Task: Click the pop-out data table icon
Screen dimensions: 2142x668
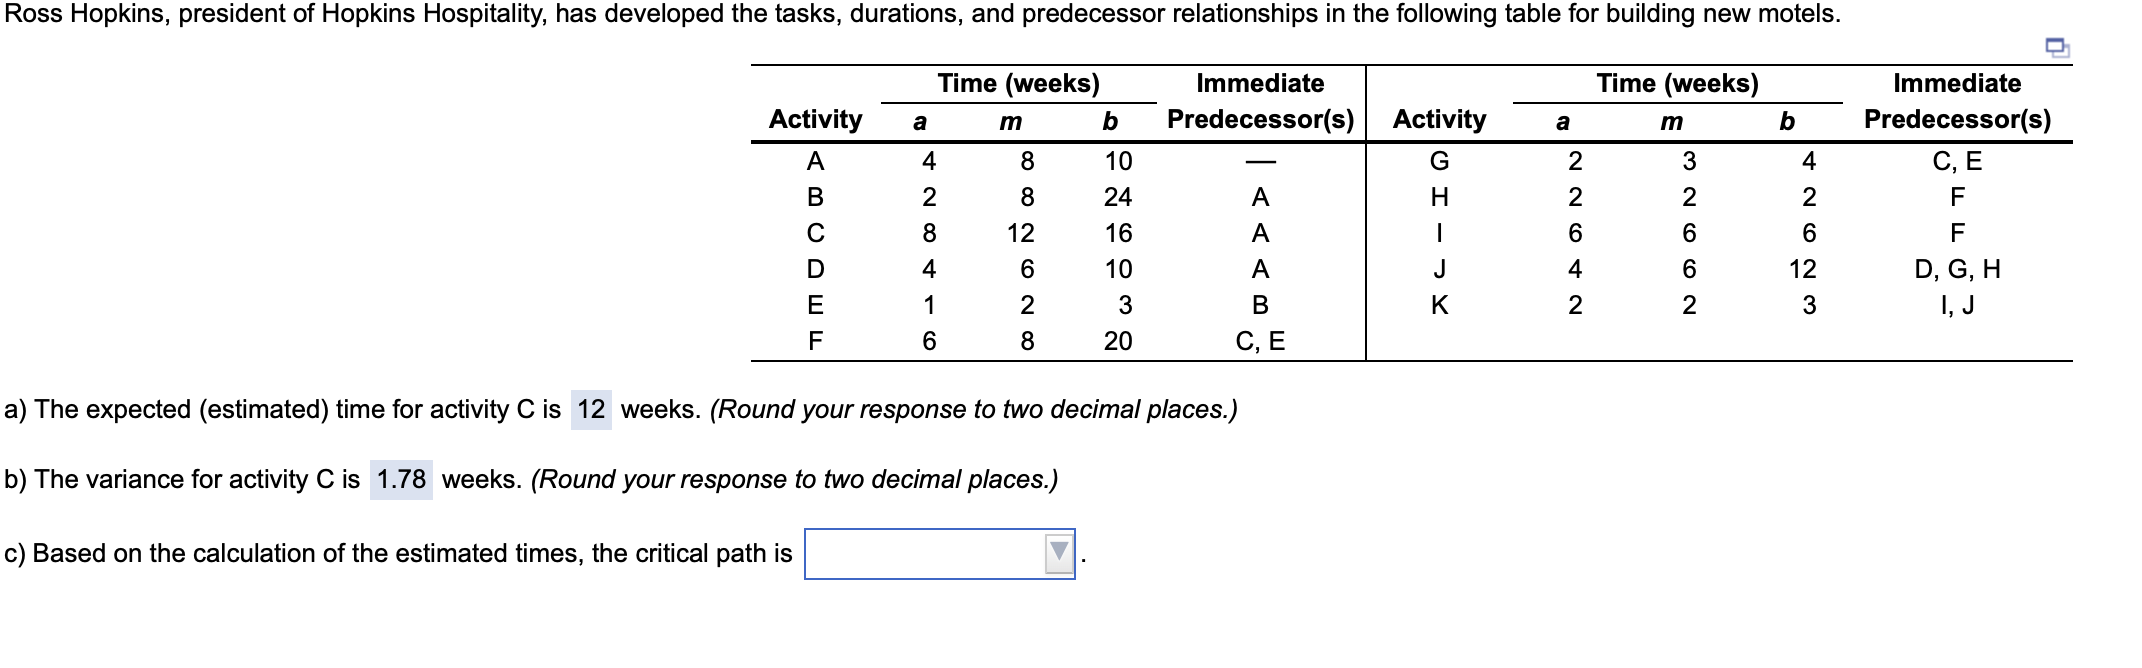Action: (2055, 47)
